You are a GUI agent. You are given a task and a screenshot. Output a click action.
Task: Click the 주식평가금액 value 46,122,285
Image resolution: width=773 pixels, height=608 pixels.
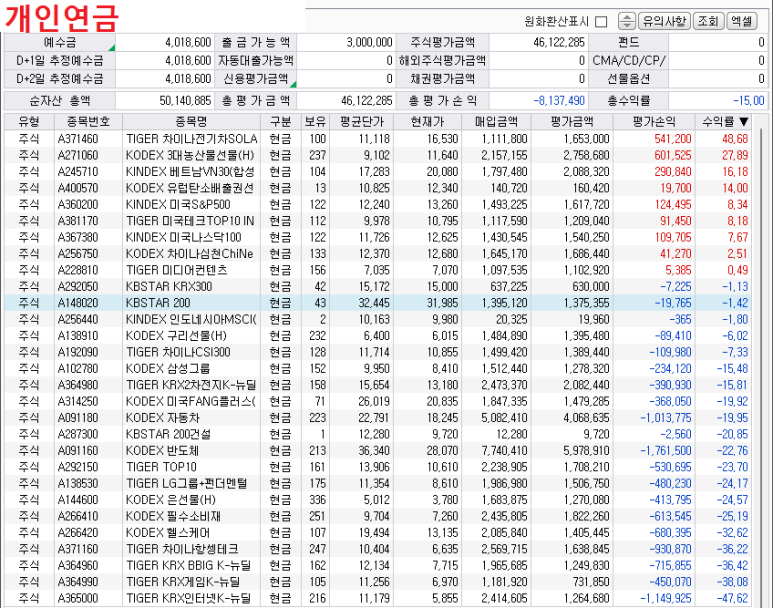[559, 42]
